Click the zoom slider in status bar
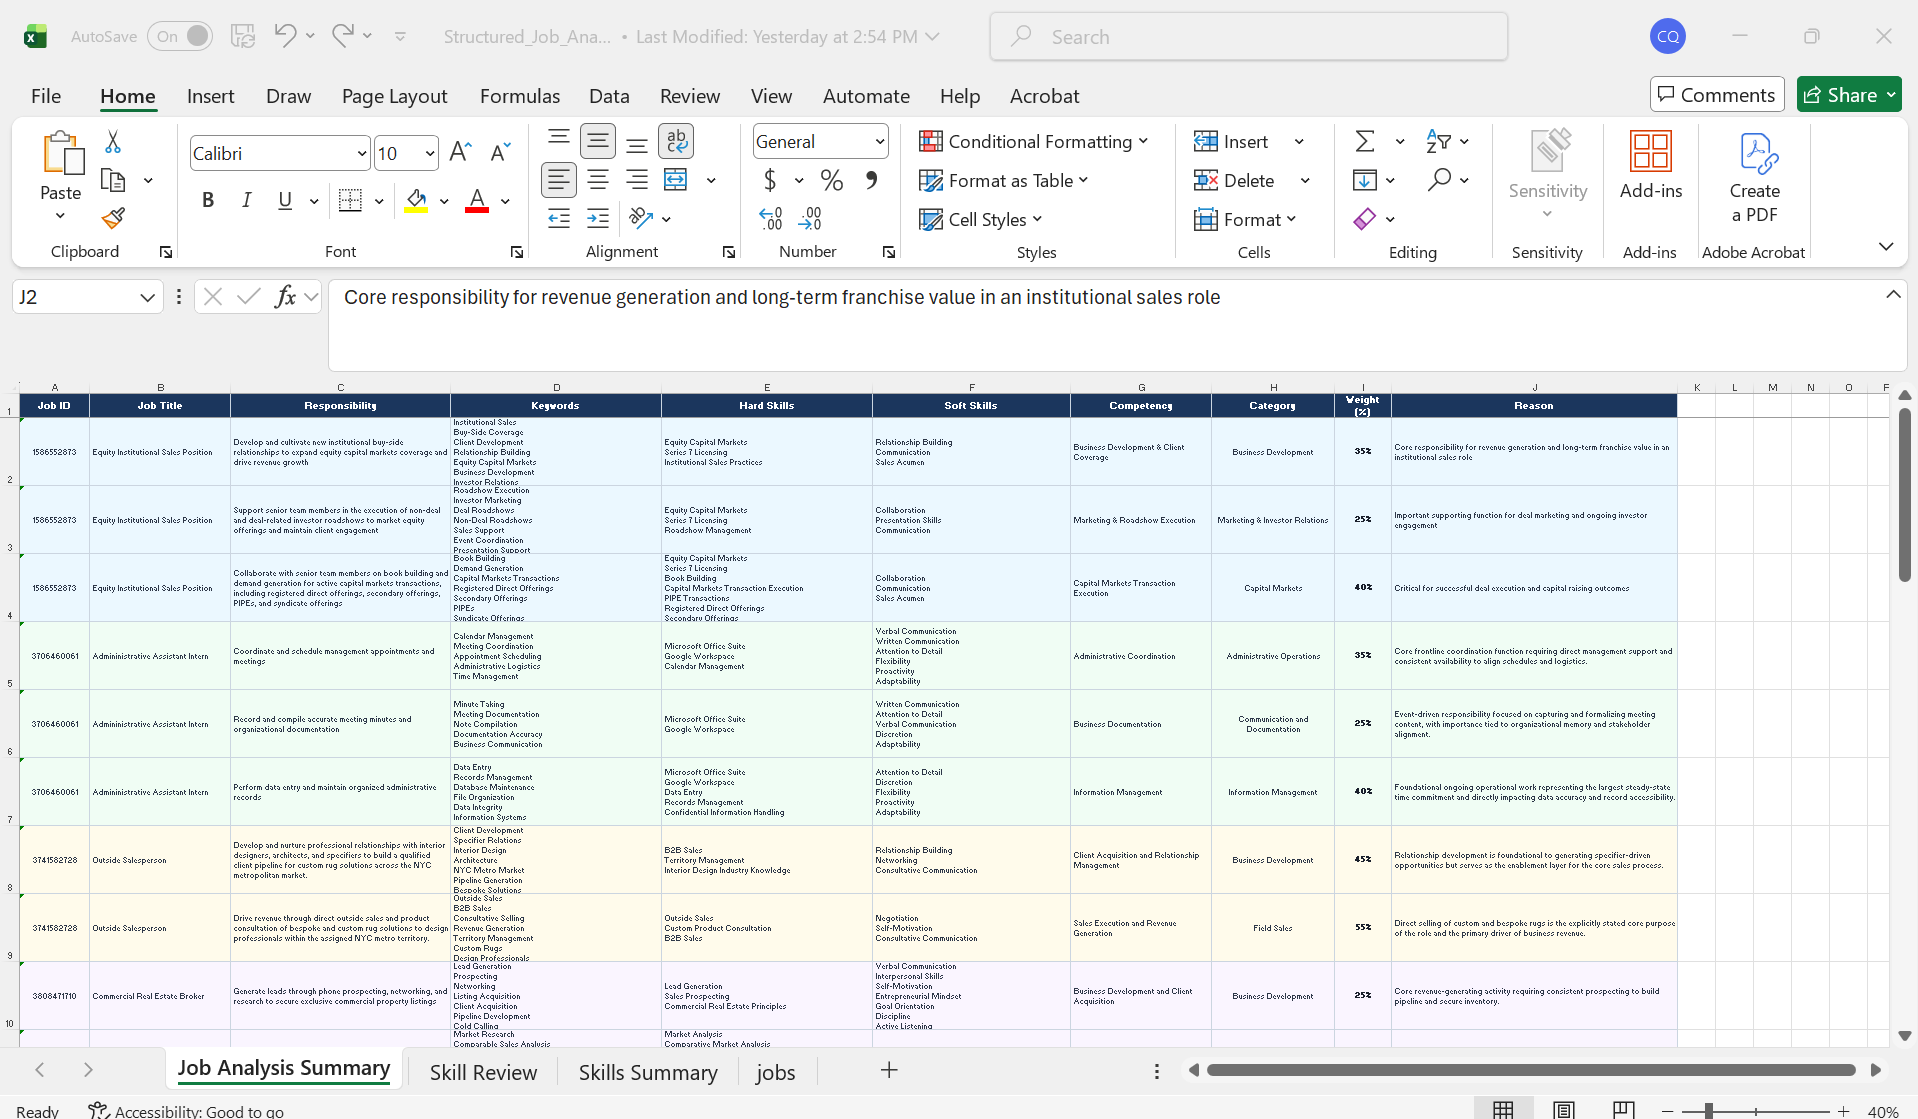Screen dimensions: 1918x1119 1756,1111
